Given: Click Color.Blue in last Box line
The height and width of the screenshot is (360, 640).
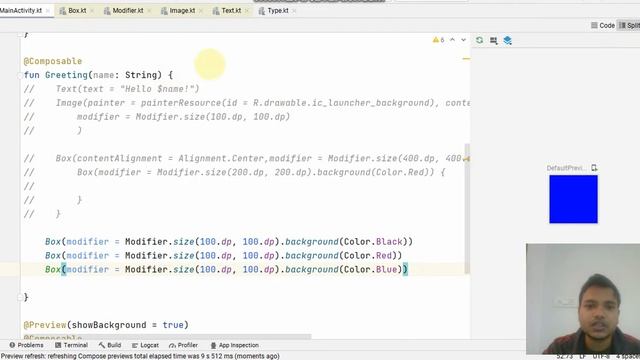Looking at the screenshot, I should (x=371, y=269).
